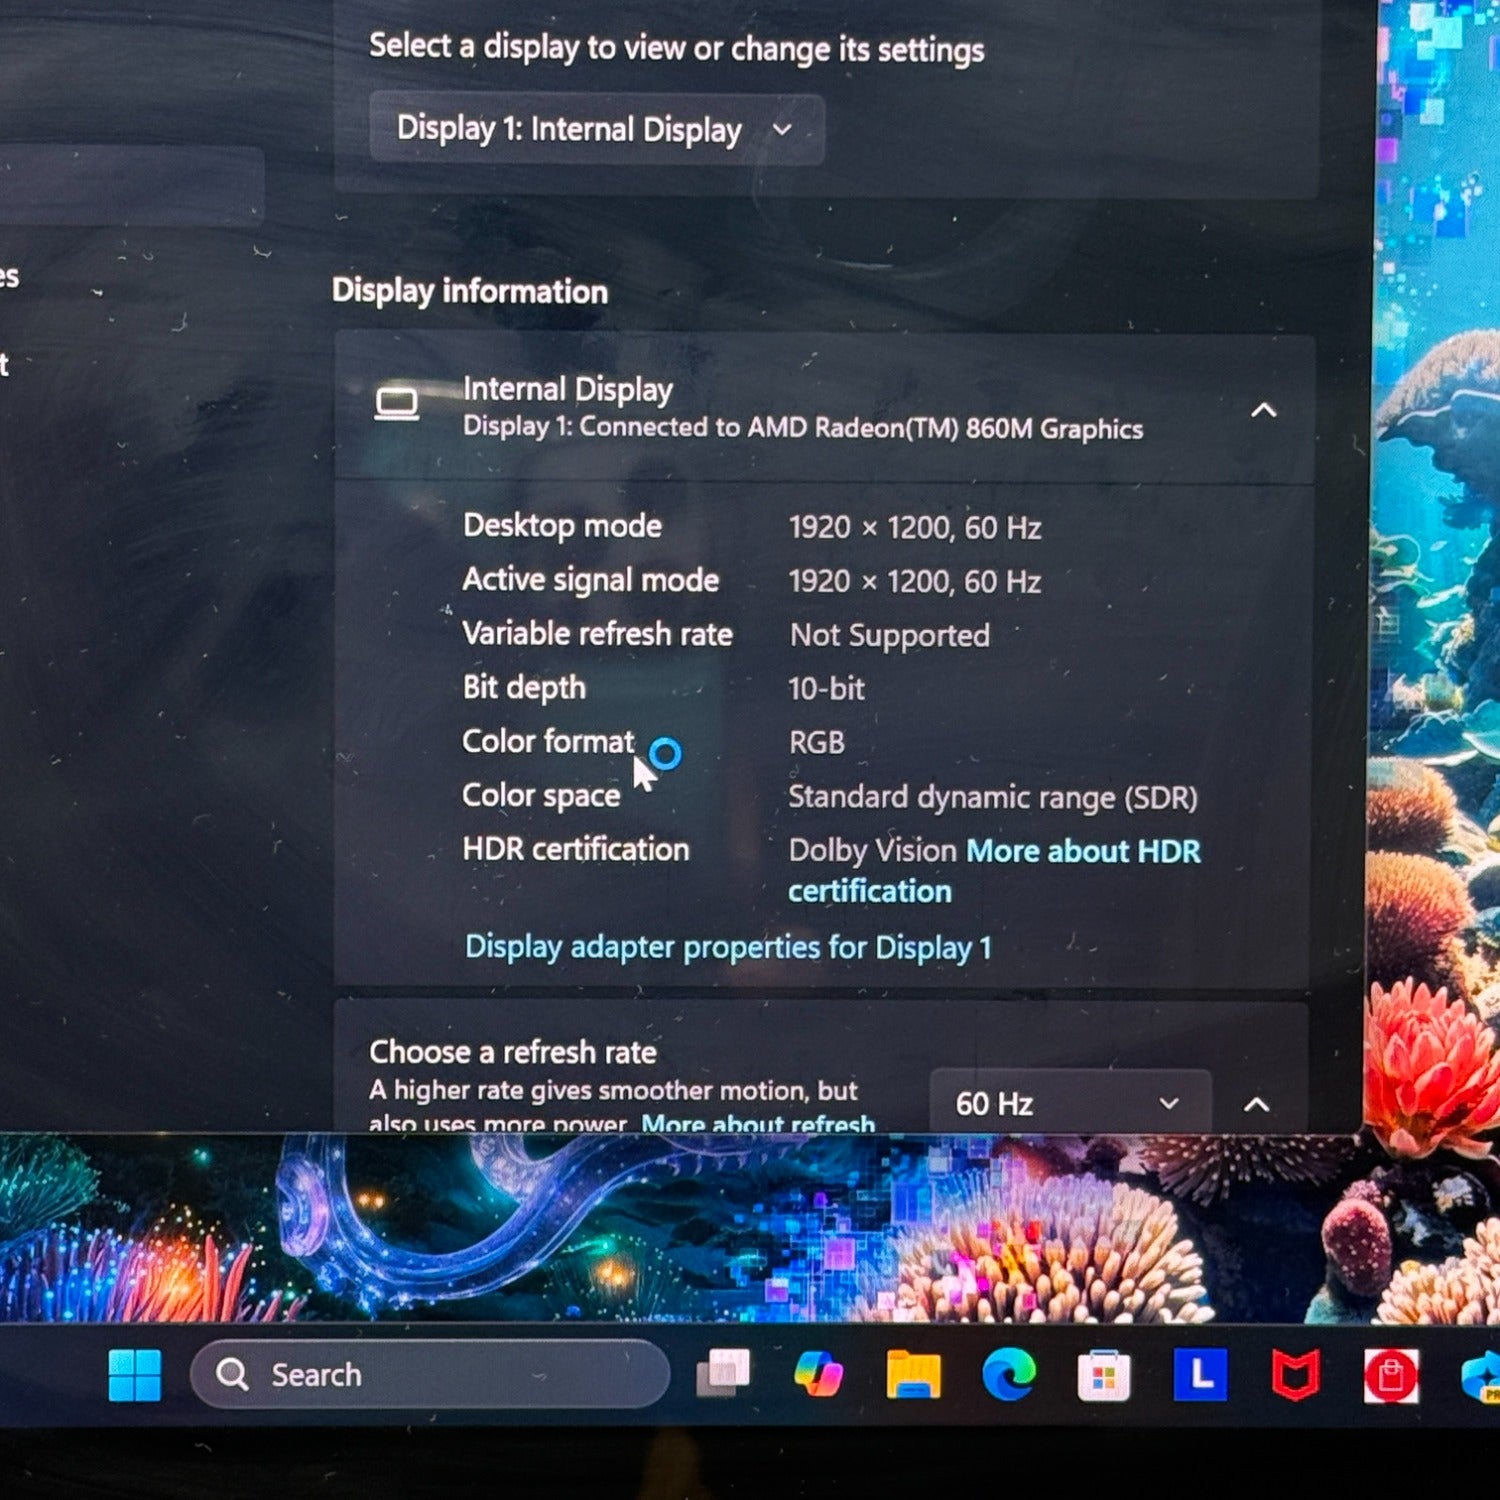Open the 60 Hz refresh rate dropdown

coord(1069,1103)
